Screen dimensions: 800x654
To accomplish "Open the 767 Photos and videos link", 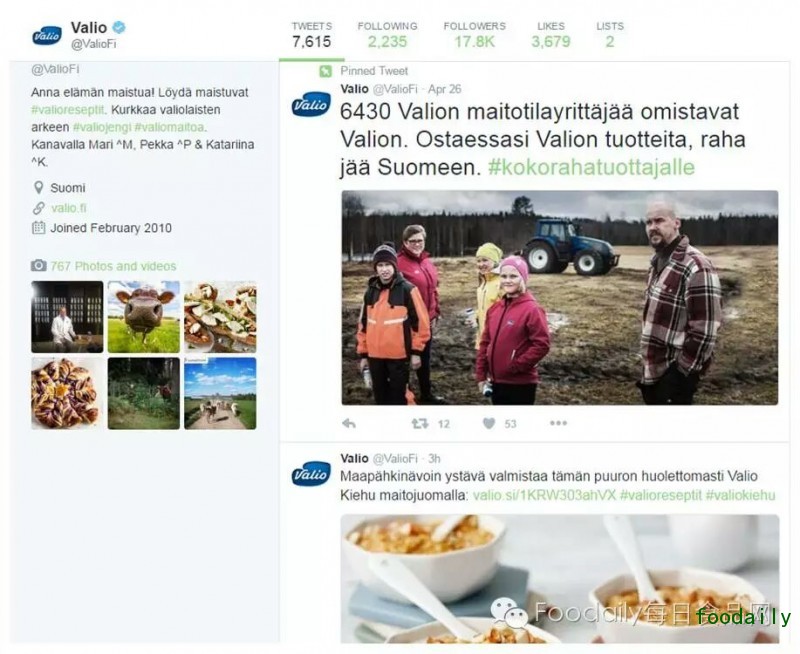I will [x=113, y=266].
